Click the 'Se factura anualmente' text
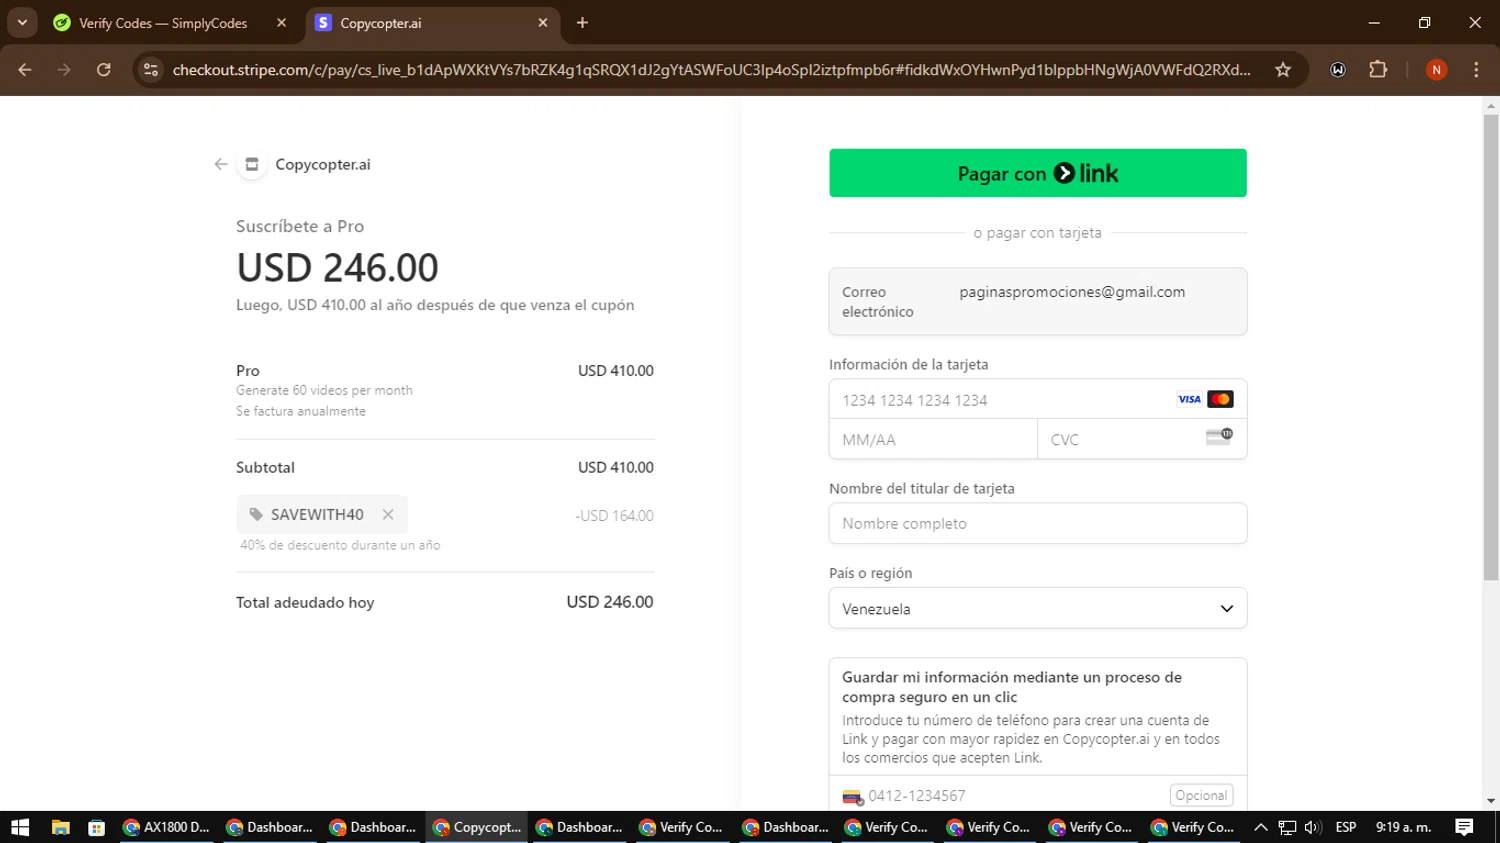 pyautogui.click(x=301, y=411)
